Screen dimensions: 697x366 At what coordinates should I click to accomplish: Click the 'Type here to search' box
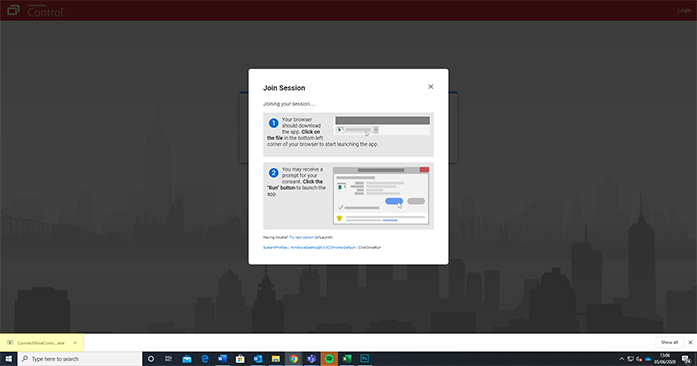(80, 359)
